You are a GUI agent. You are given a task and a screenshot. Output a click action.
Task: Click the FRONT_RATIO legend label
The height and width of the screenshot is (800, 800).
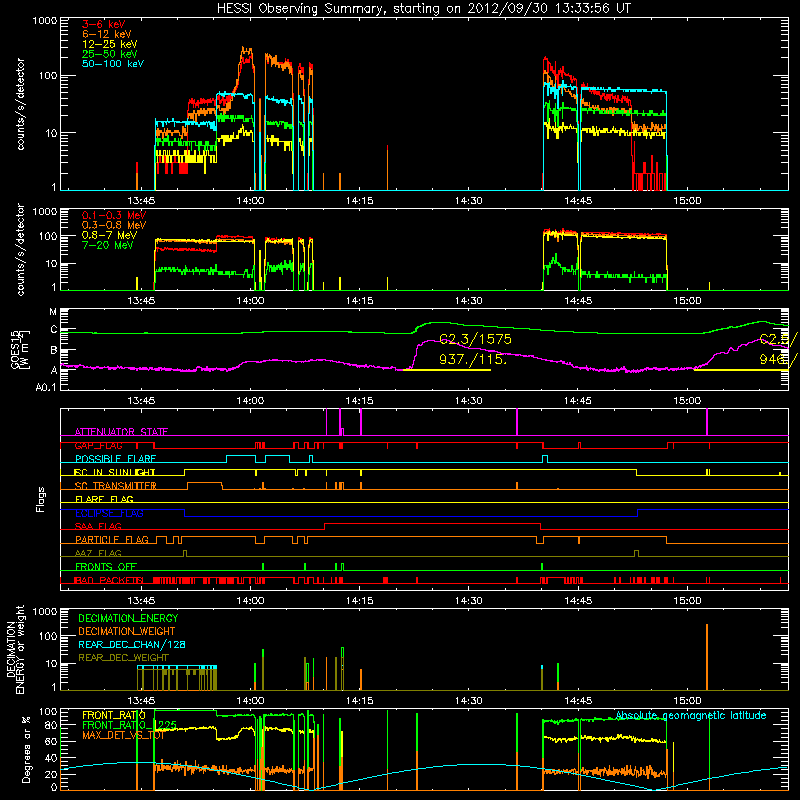(114, 715)
